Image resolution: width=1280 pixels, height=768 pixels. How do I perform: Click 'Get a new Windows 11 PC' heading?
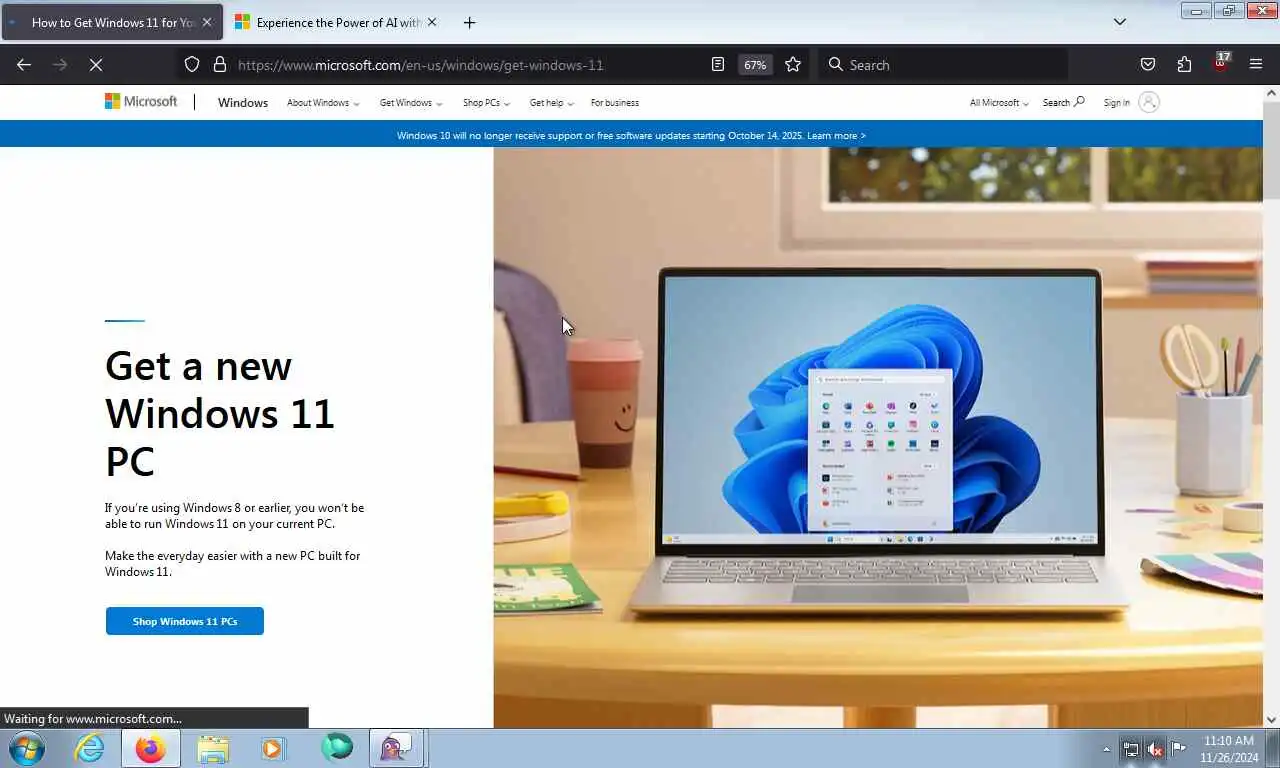(220, 414)
